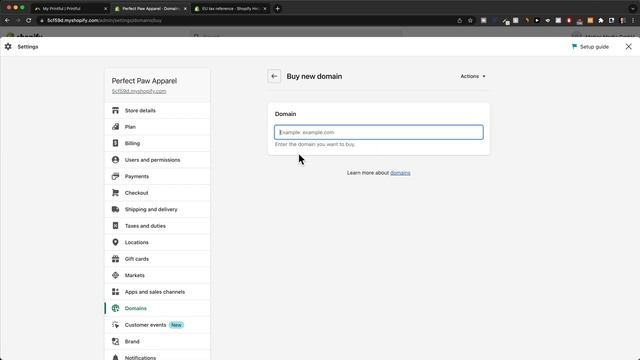Open the Actions dropdown
The width and height of the screenshot is (640, 360).
473,76
